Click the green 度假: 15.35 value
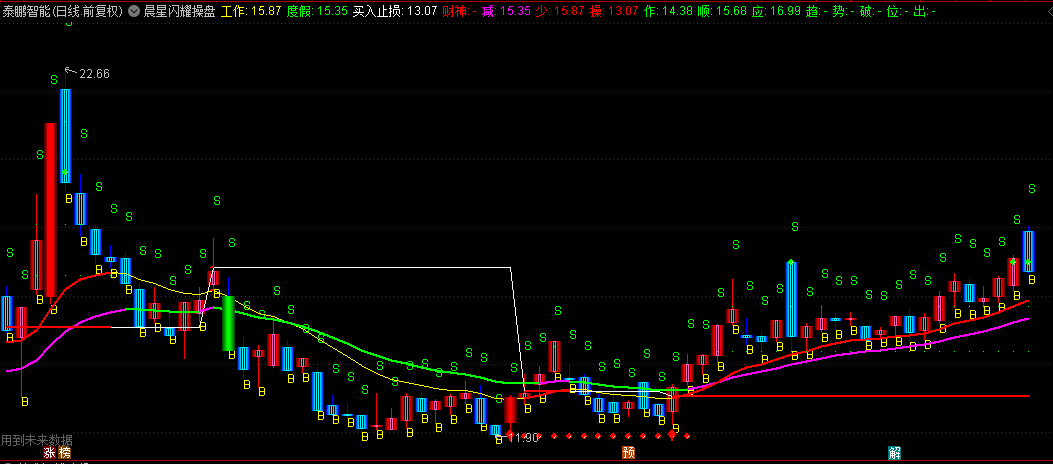1053x464 pixels. [x=317, y=11]
